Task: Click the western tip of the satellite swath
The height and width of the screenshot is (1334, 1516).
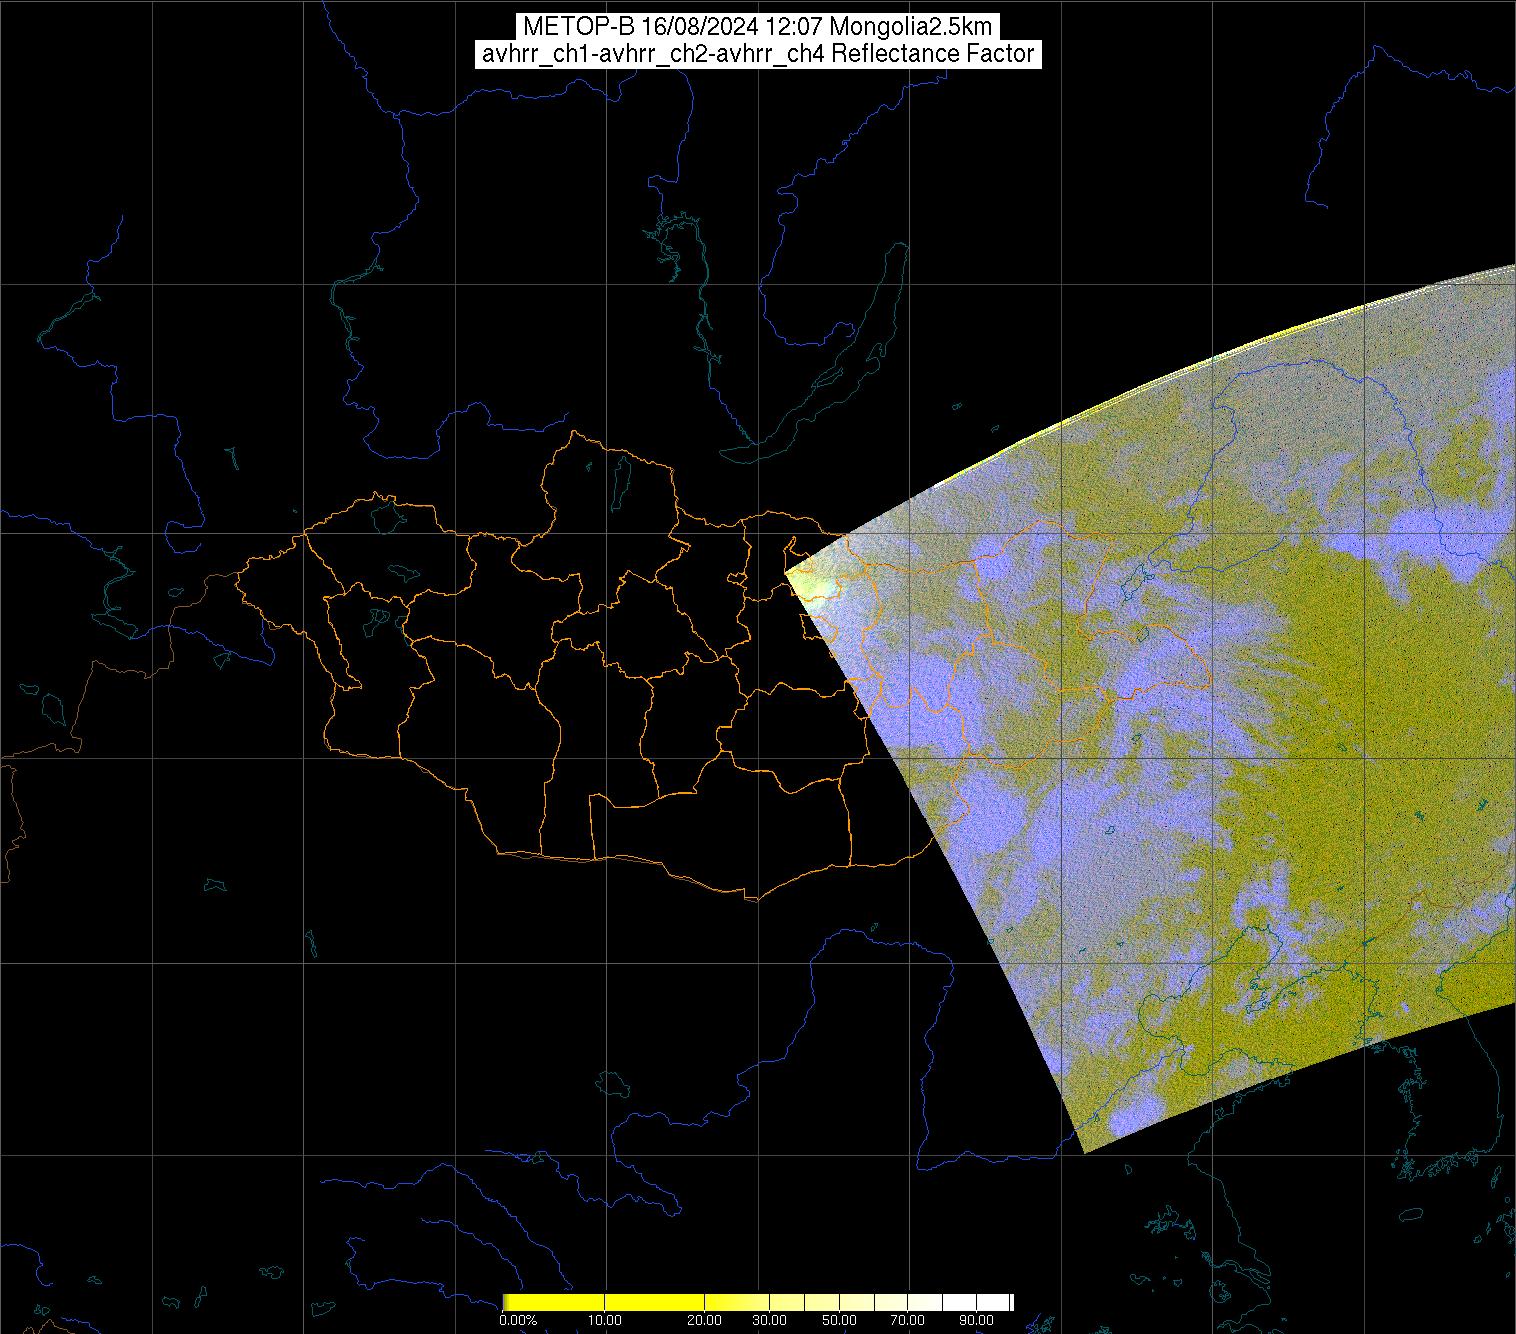Action: pos(788,571)
